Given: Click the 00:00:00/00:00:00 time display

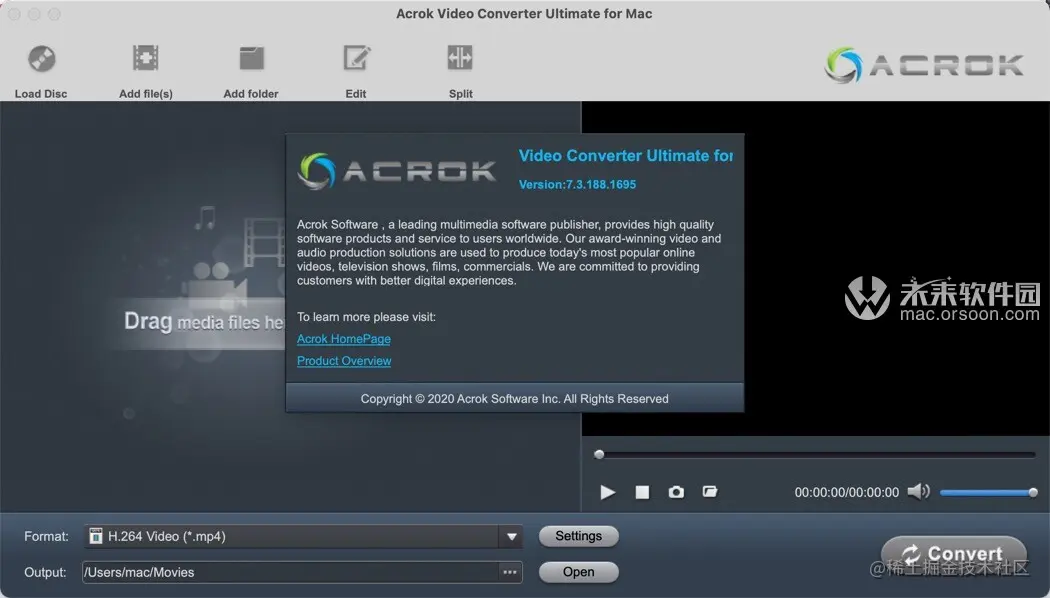Looking at the screenshot, I should [846, 492].
